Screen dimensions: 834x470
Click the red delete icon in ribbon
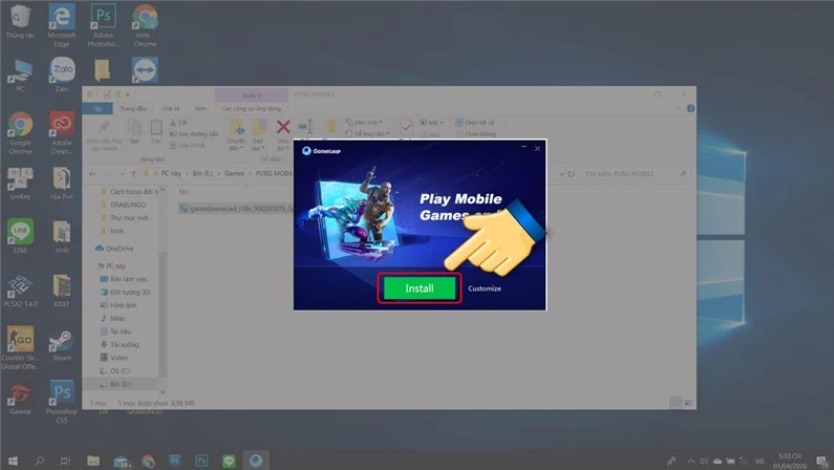click(283, 127)
